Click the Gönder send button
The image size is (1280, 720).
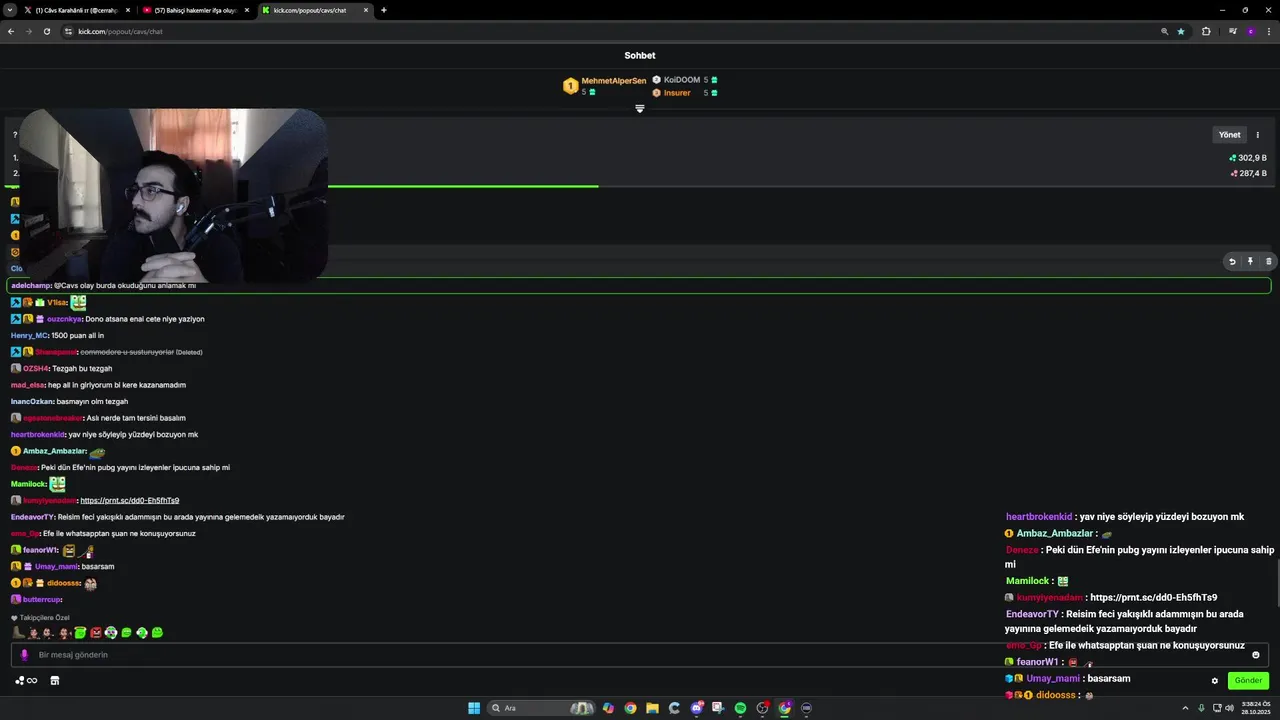point(1248,681)
